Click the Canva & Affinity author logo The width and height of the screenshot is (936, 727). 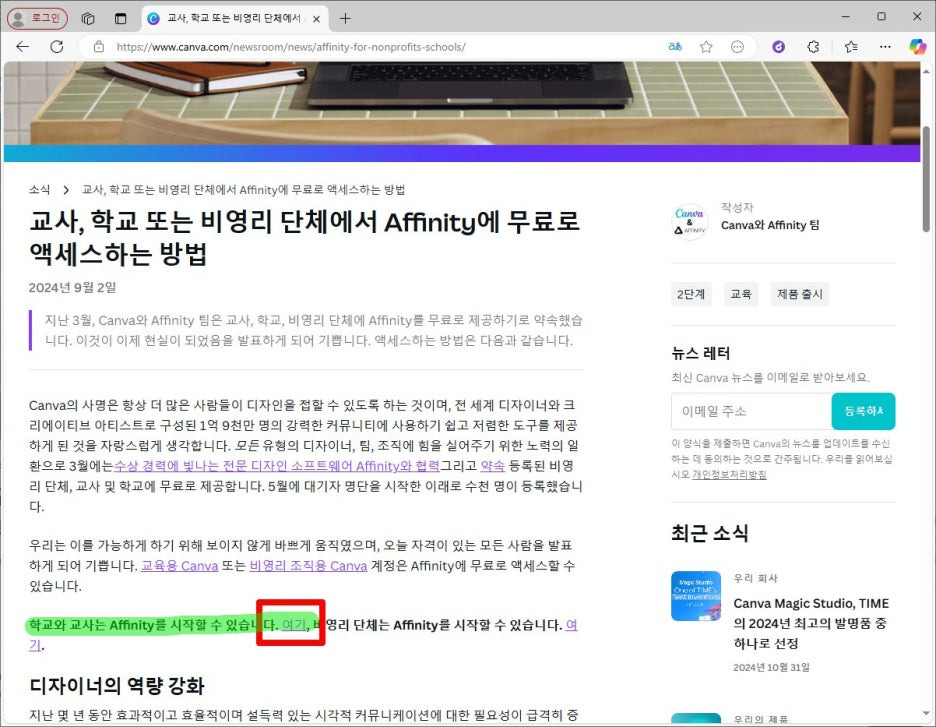coord(689,221)
